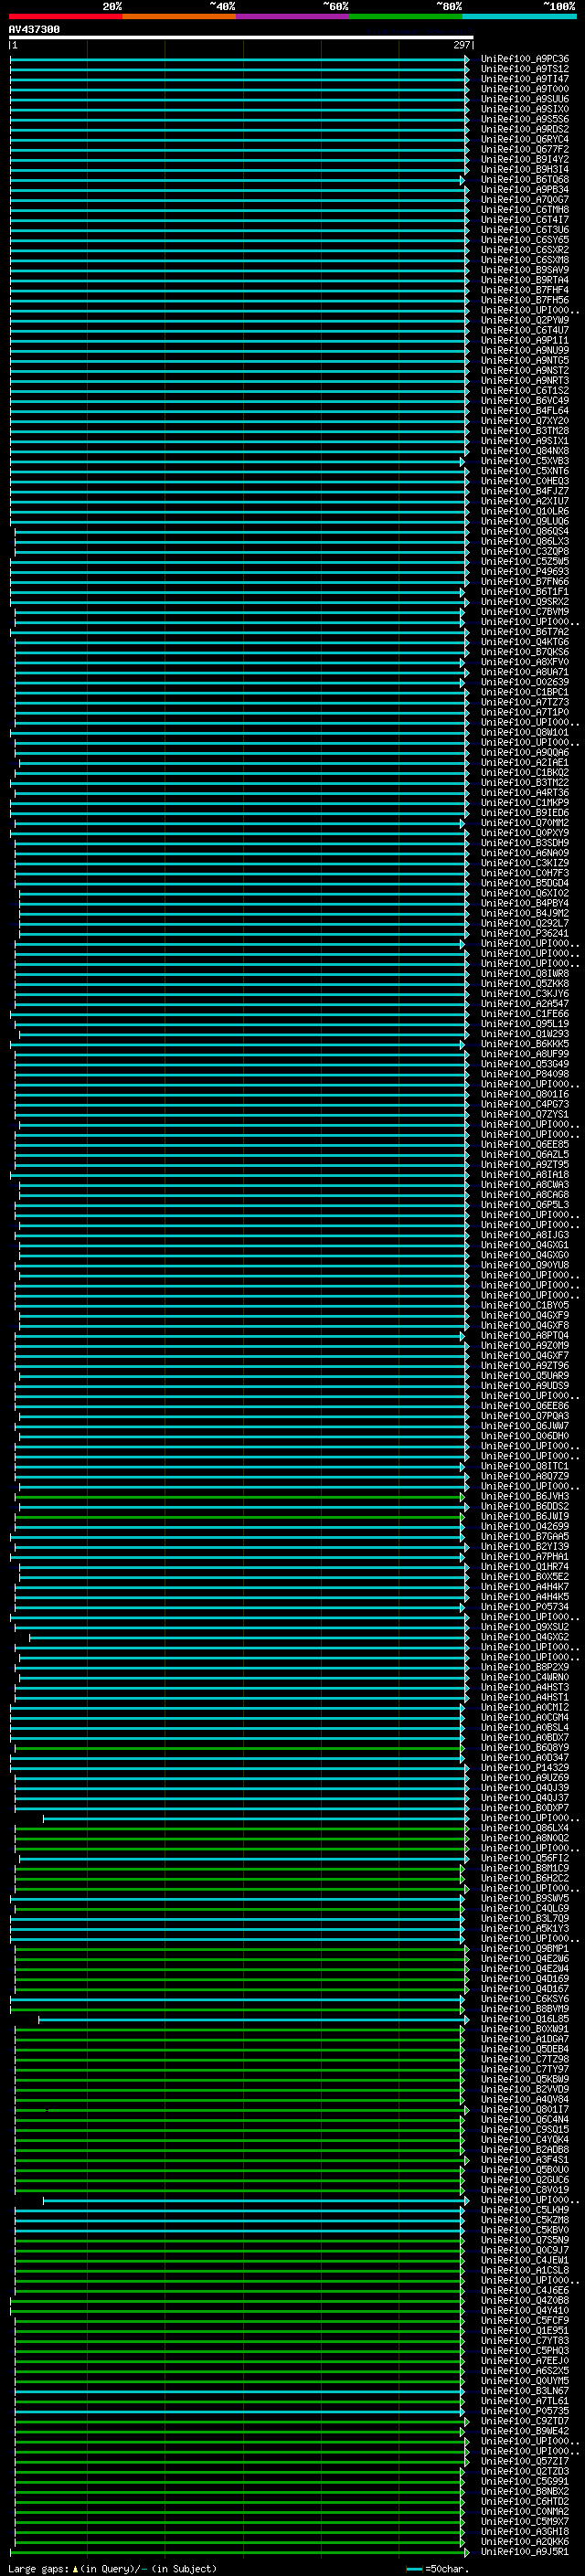The width and height of the screenshot is (585, 2576).
Task: Click the AV437300 query label
Action: pyautogui.click(x=34, y=30)
